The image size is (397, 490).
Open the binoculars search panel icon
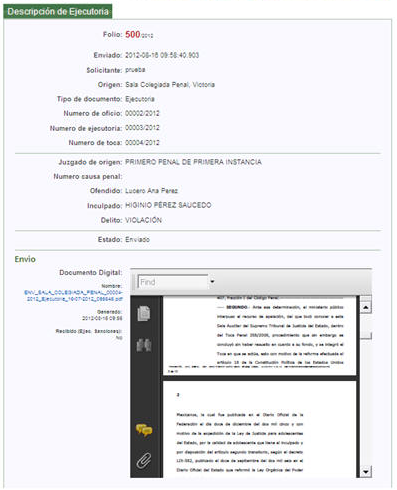click(x=144, y=345)
